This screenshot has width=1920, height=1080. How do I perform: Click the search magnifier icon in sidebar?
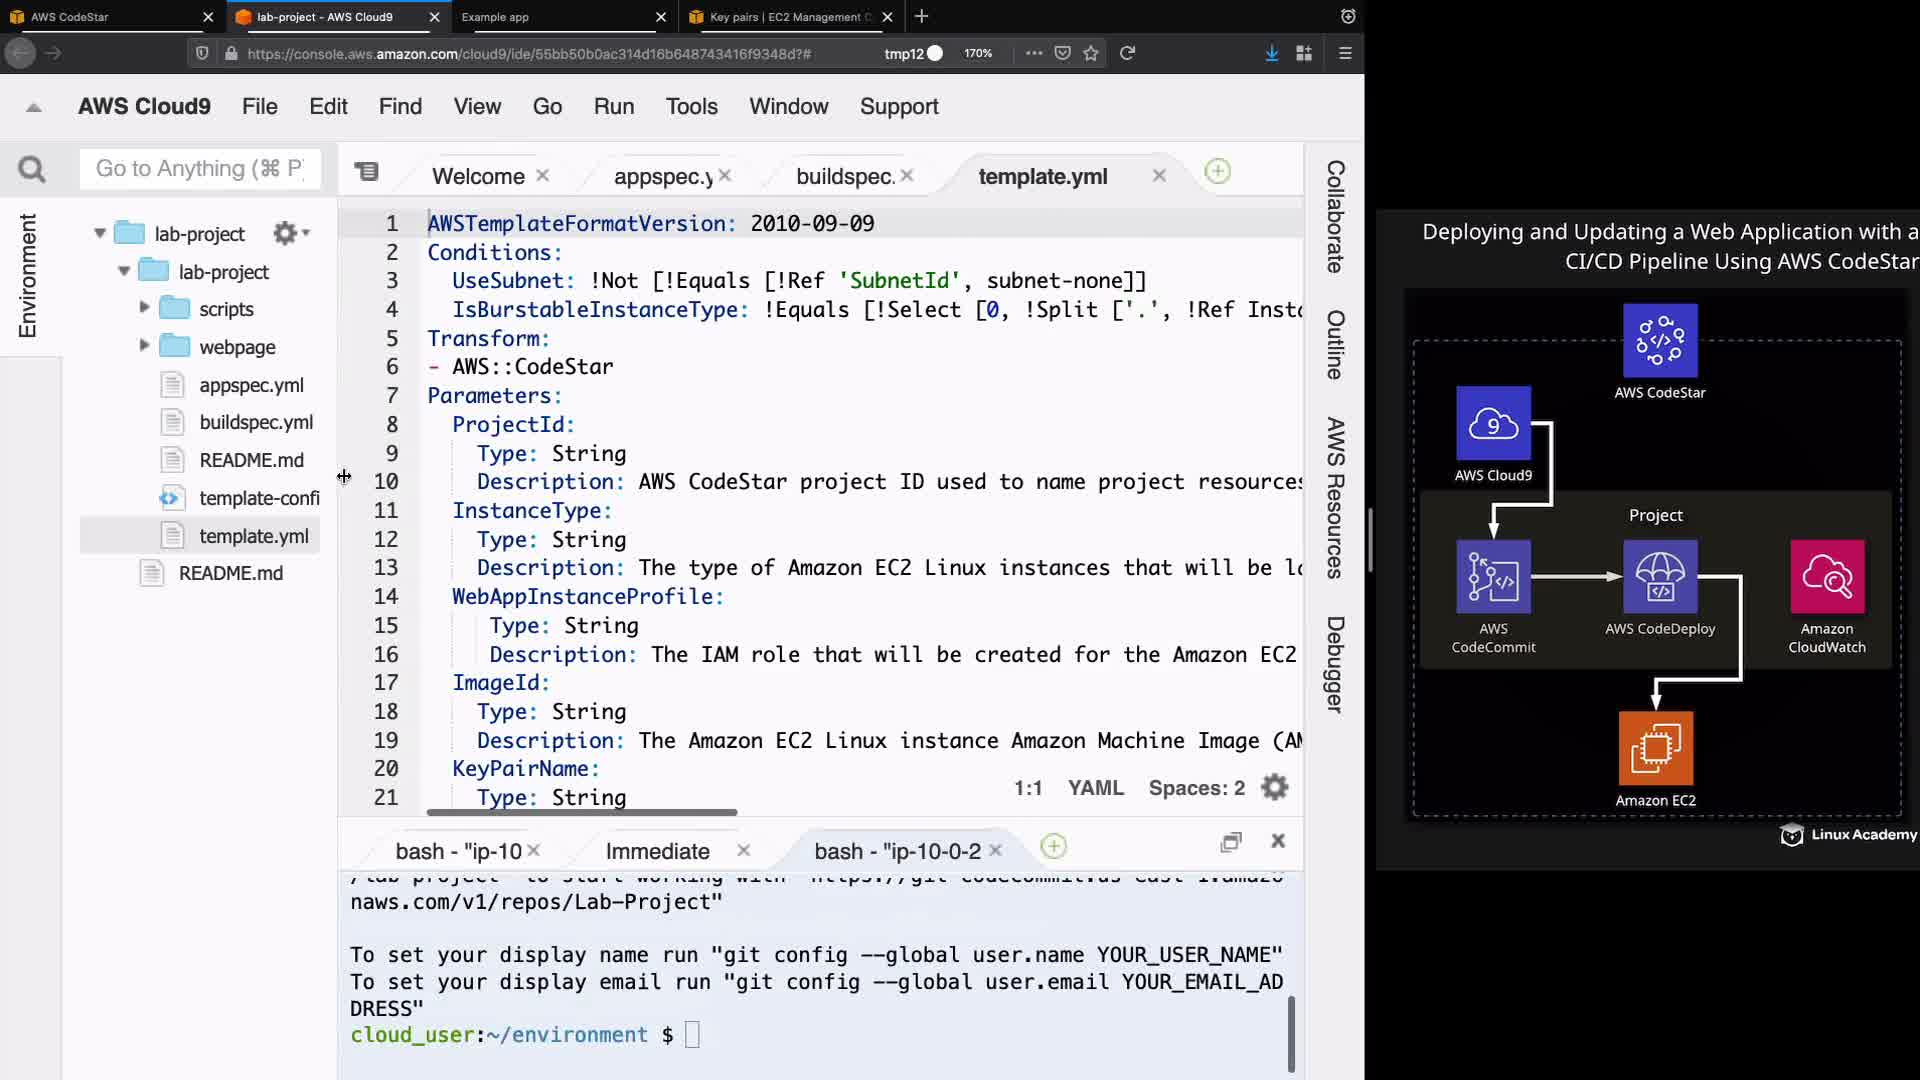(x=32, y=169)
